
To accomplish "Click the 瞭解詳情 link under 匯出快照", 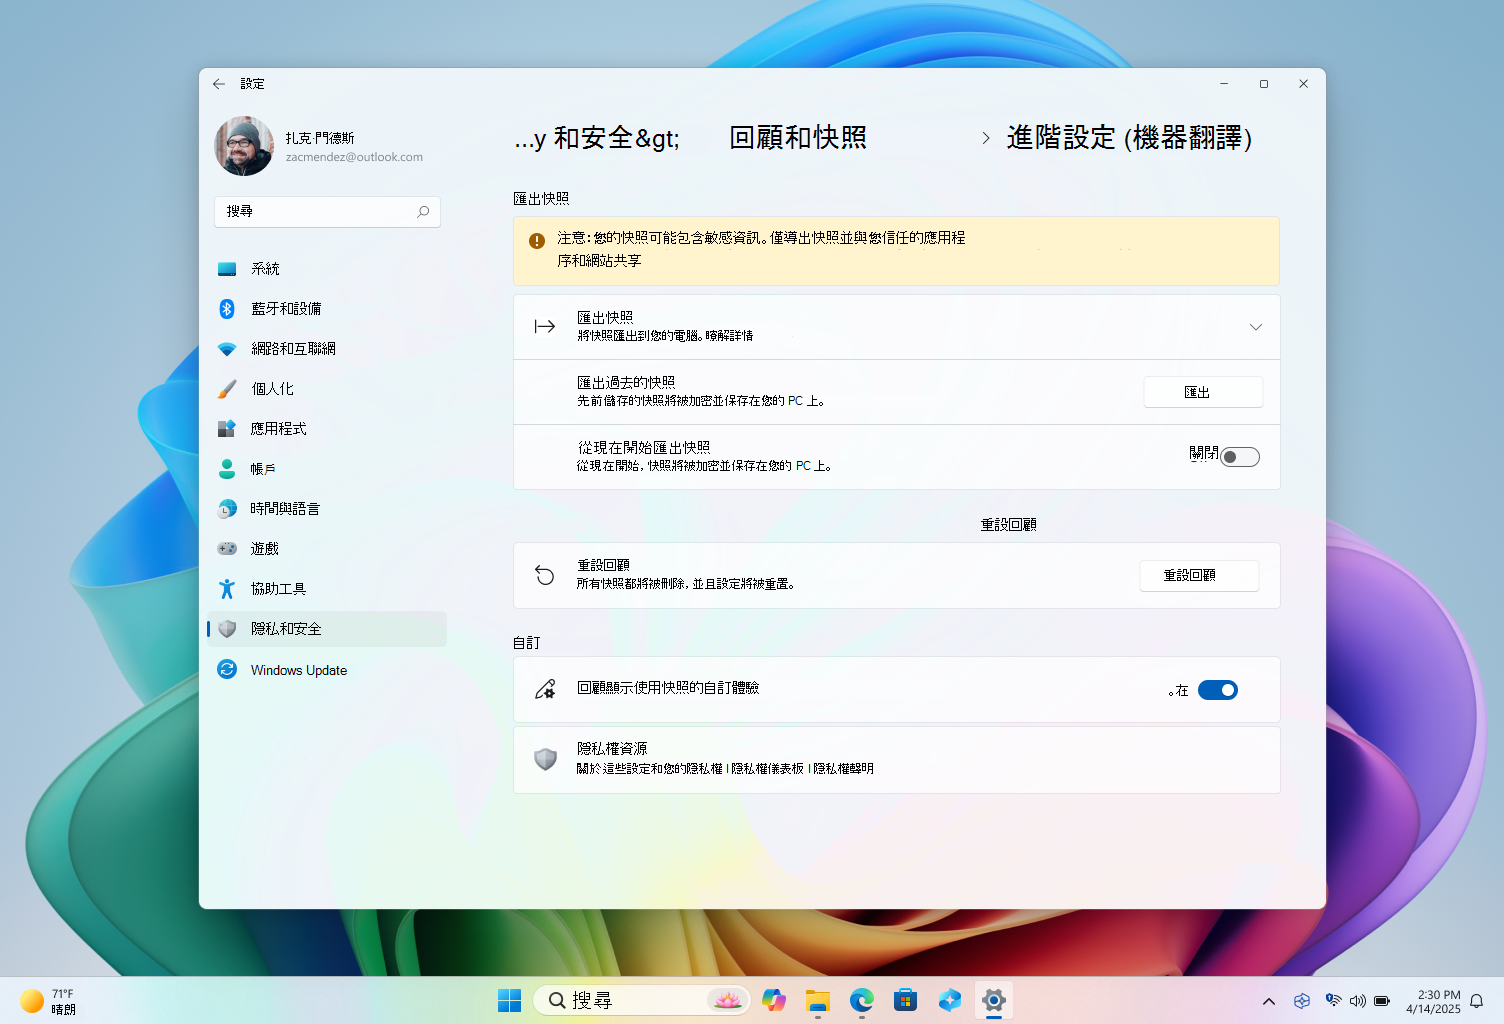I will (729, 336).
